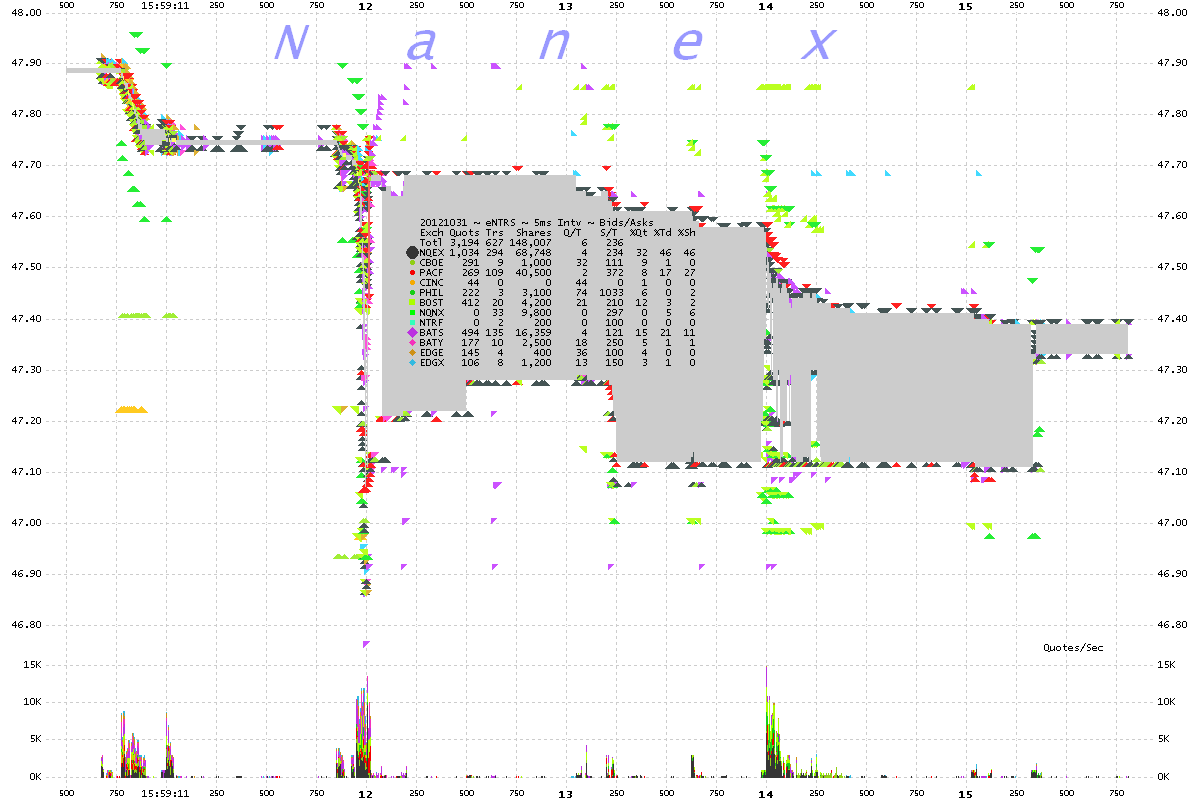The width and height of the screenshot is (1200, 800).
Task: Click the 'NTRF' exchange label
Action: tap(431, 322)
